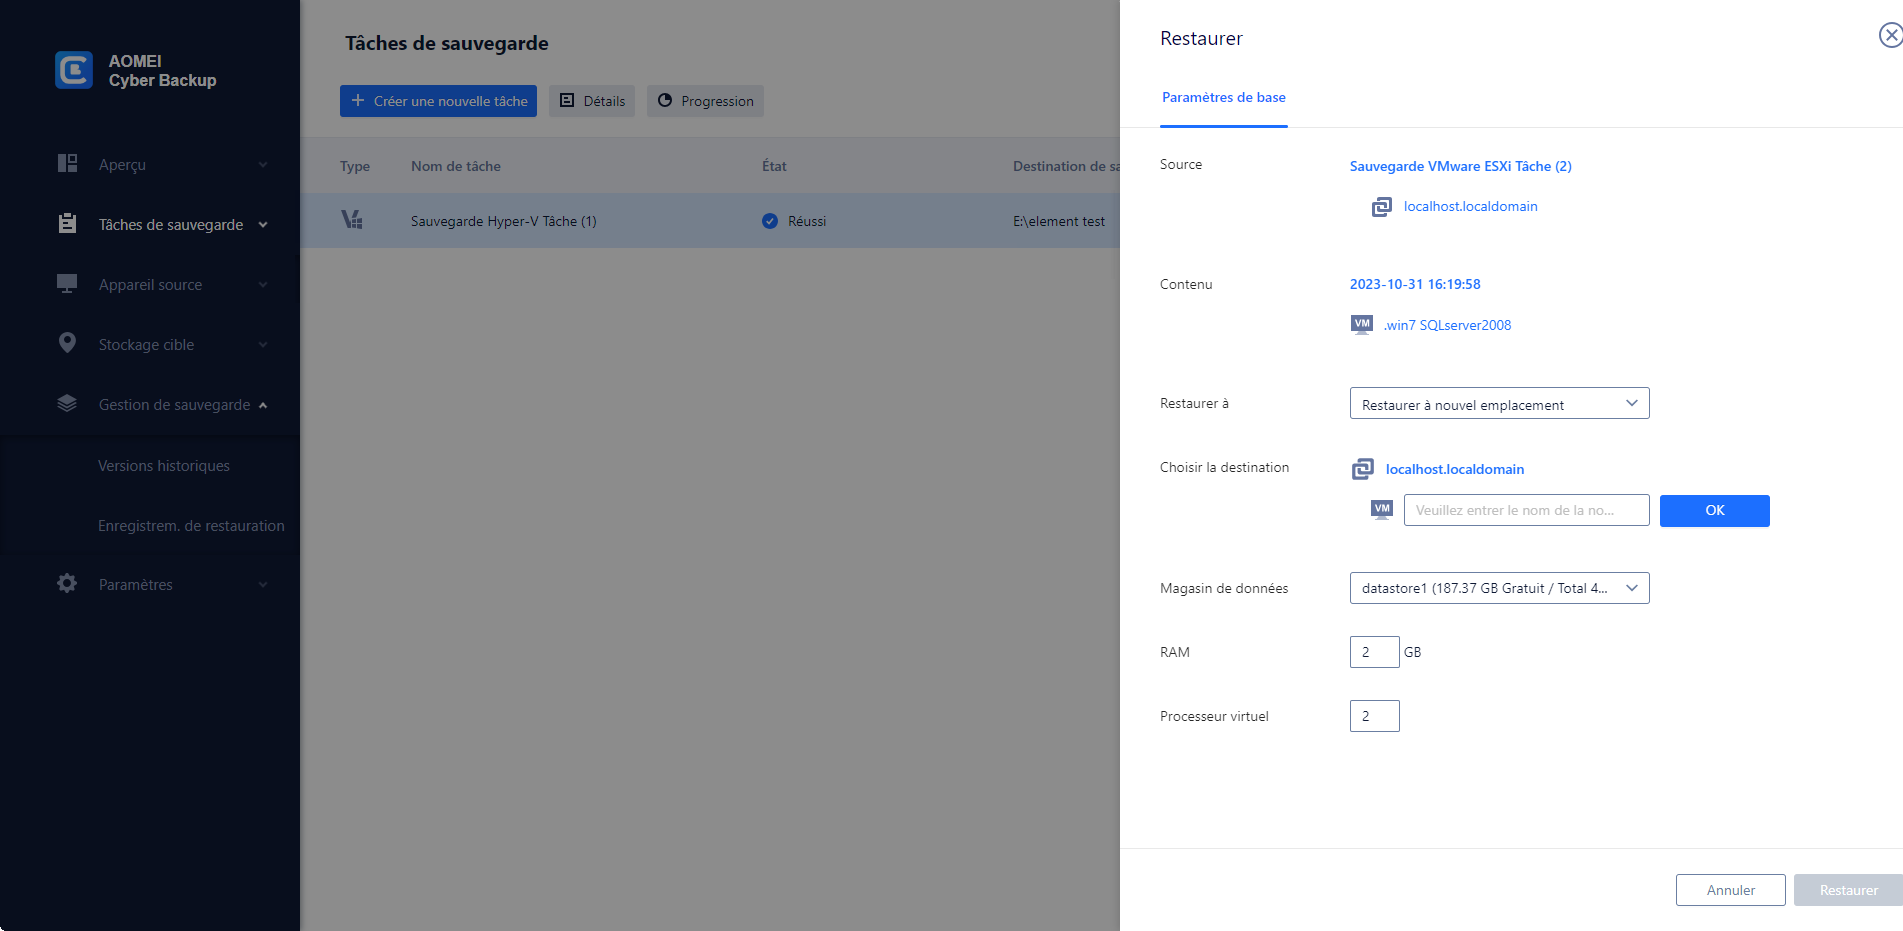Click the Aperçu dashboard icon
This screenshot has width=1903, height=931.
(67, 164)
